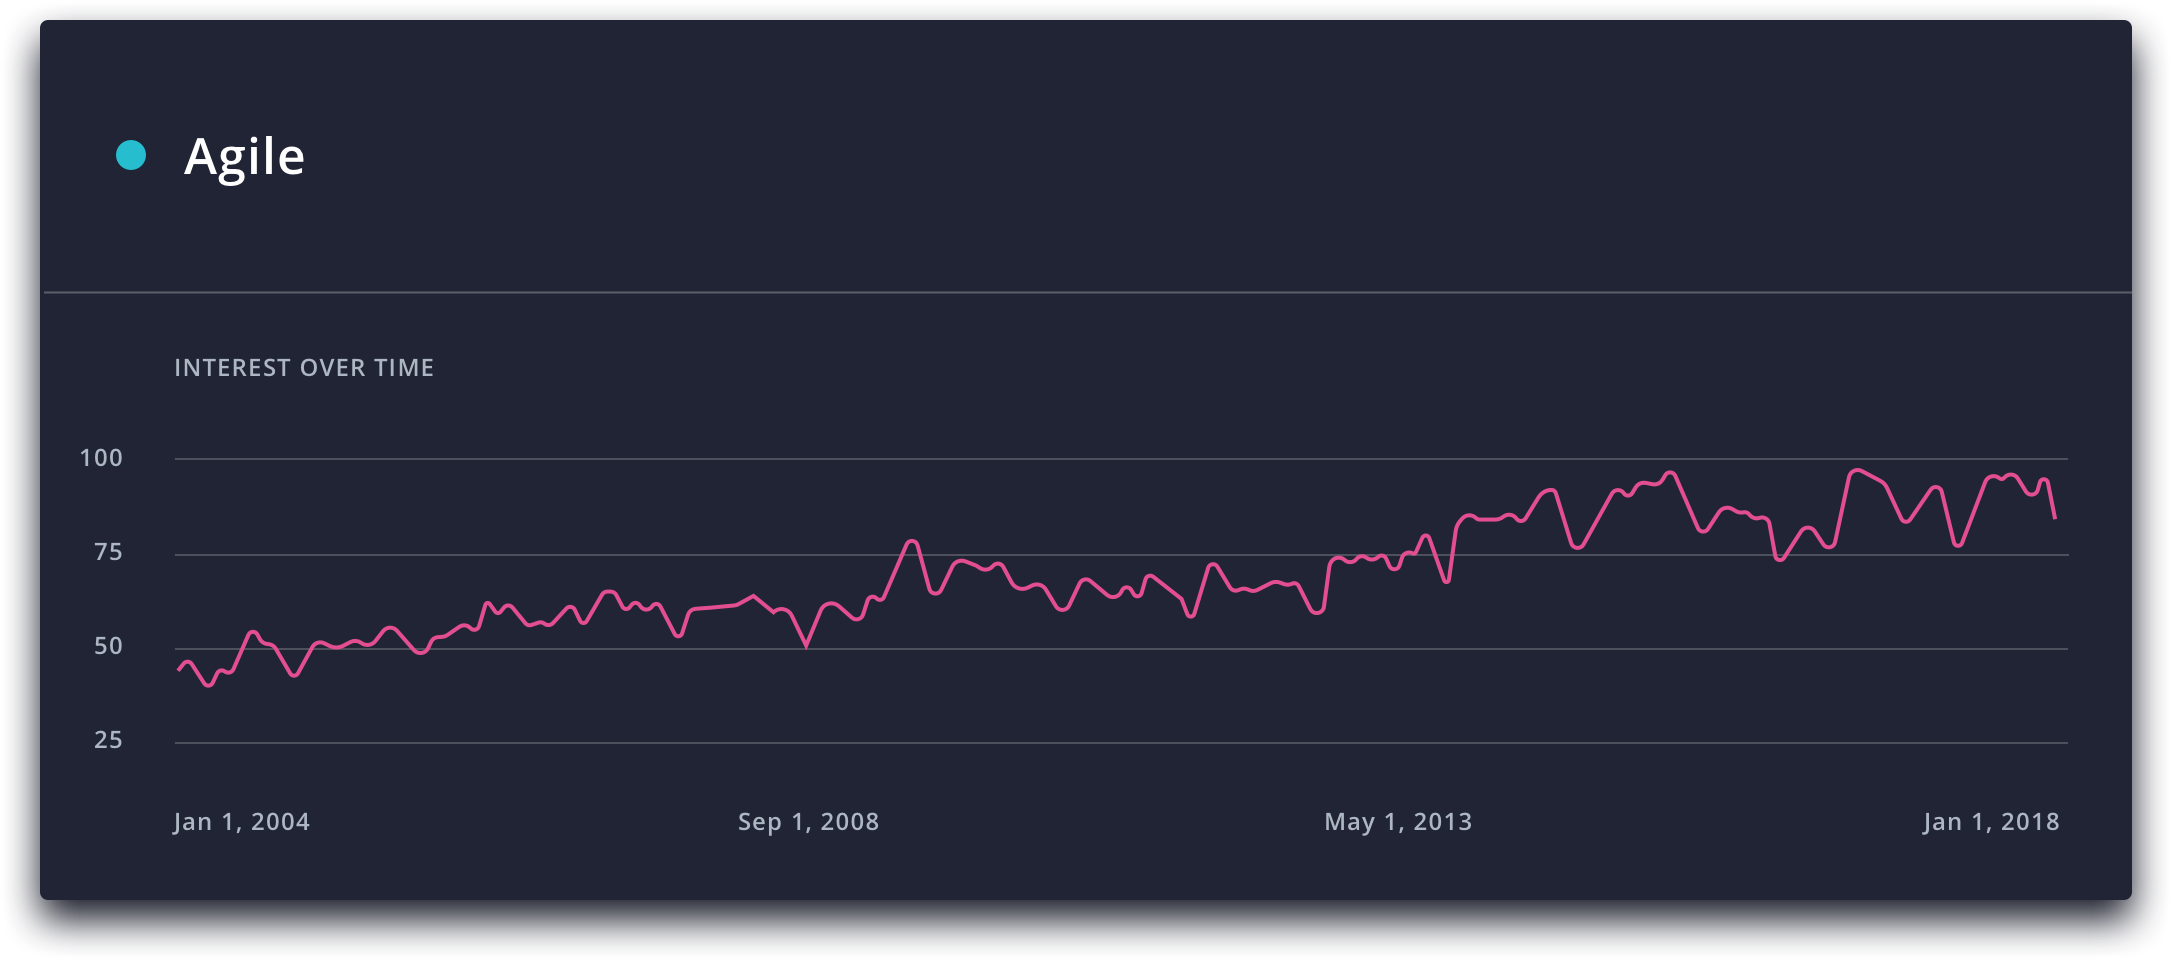
Task: Click the INTEREST OVER TIME label
Action: (304, 368)
